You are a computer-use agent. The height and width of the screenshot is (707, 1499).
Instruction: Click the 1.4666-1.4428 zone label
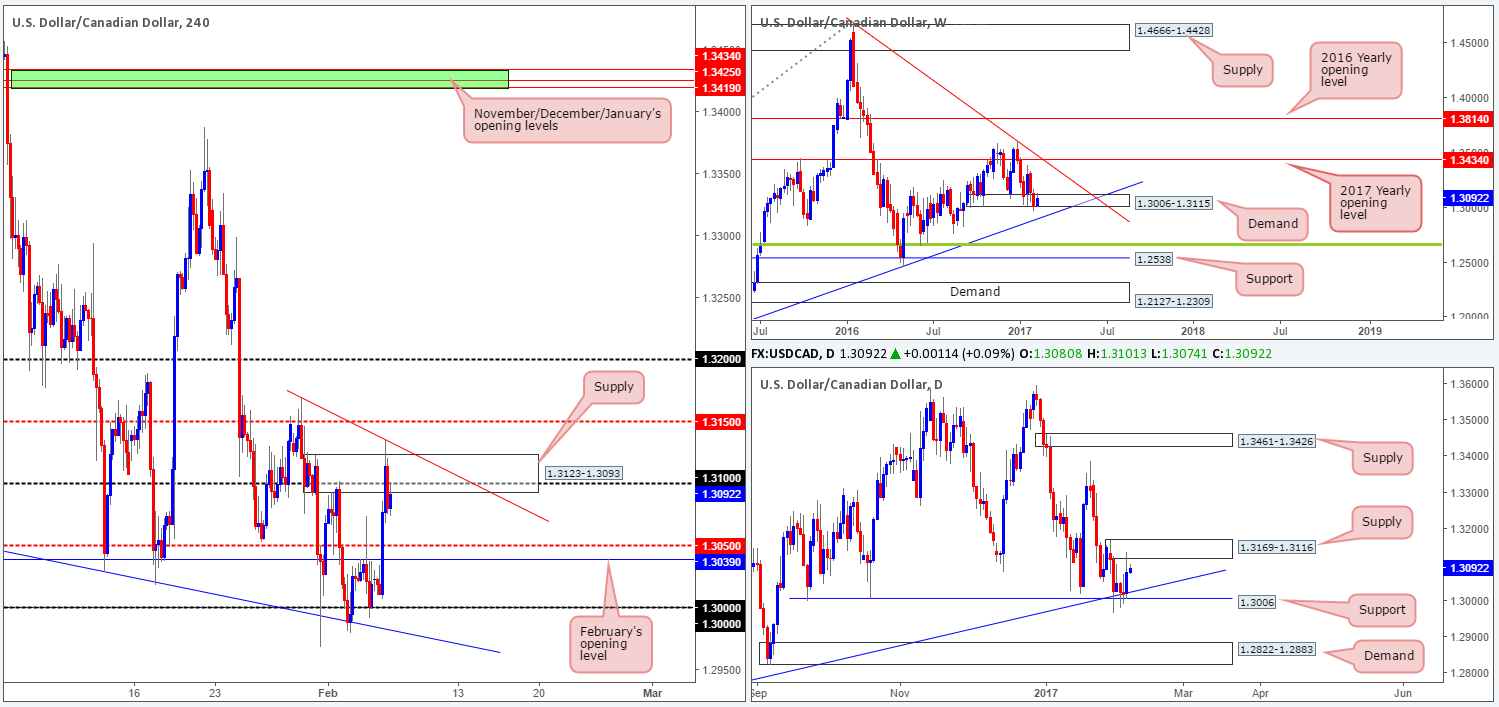click(1172, 32)
